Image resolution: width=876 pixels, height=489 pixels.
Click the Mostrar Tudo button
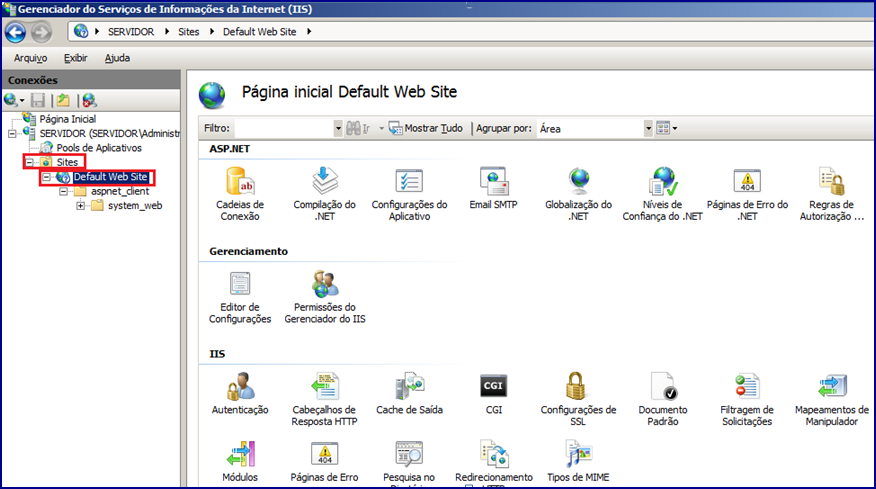[x=426, y=129]
